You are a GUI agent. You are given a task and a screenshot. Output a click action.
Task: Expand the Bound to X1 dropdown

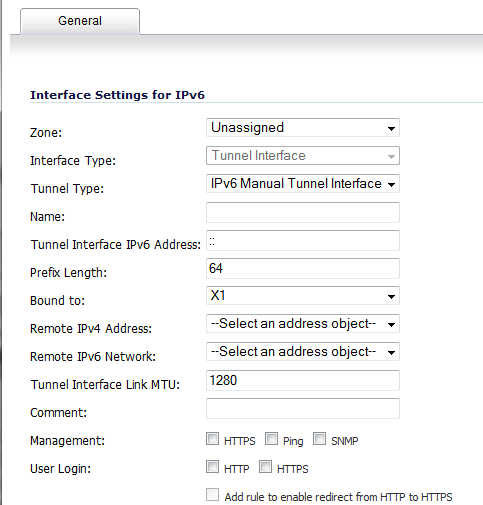(303, 296)
